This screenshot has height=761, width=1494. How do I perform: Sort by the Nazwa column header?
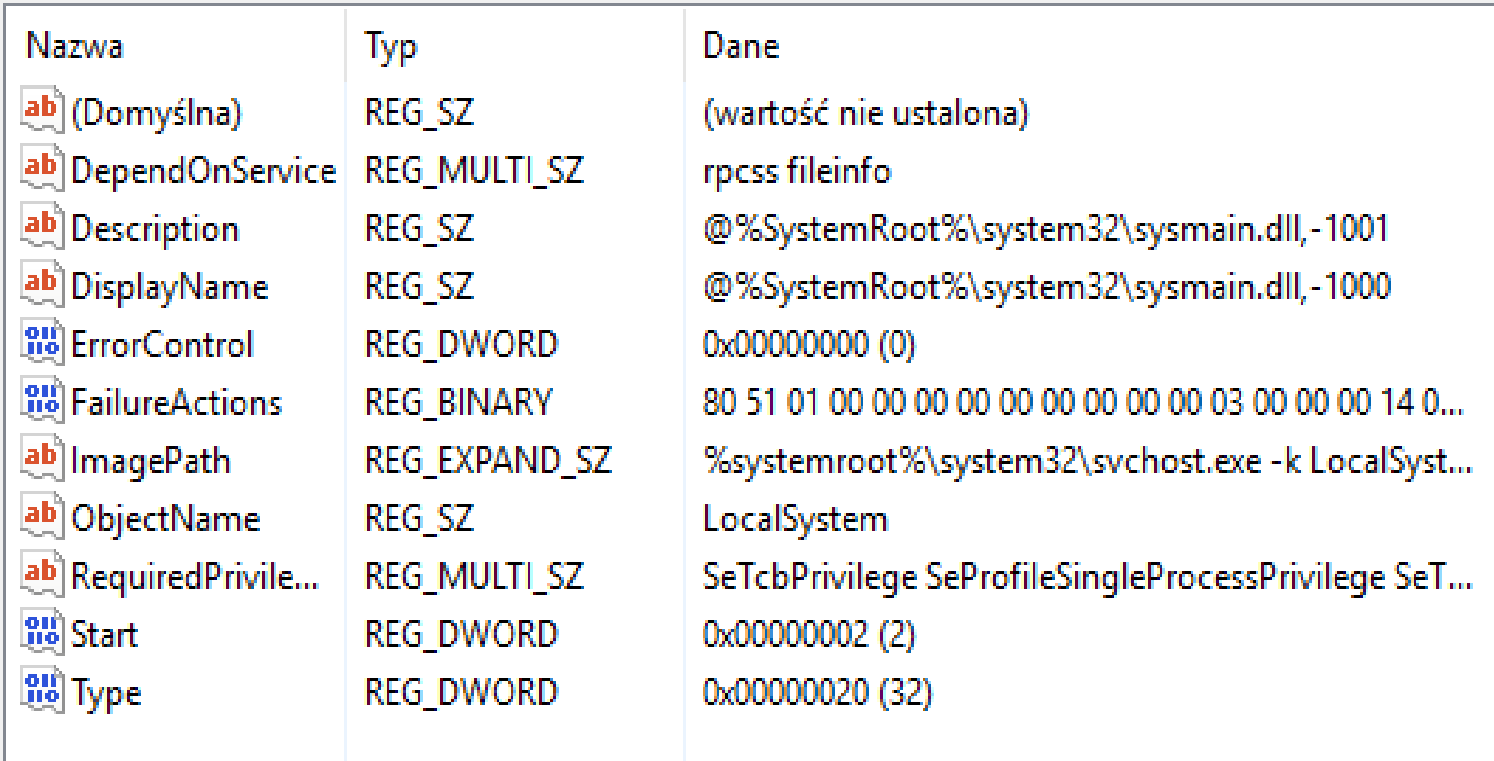74,46
